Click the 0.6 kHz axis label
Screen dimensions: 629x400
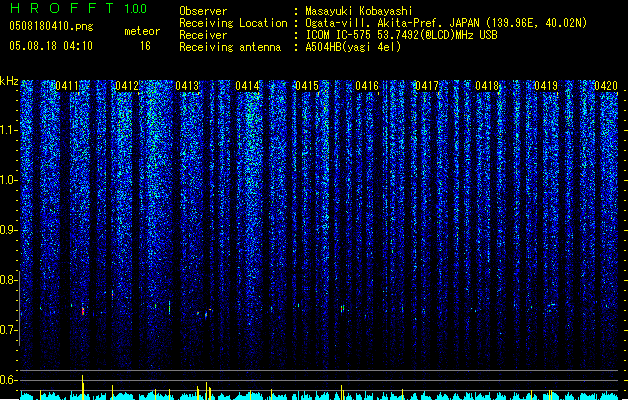[9, 380]
